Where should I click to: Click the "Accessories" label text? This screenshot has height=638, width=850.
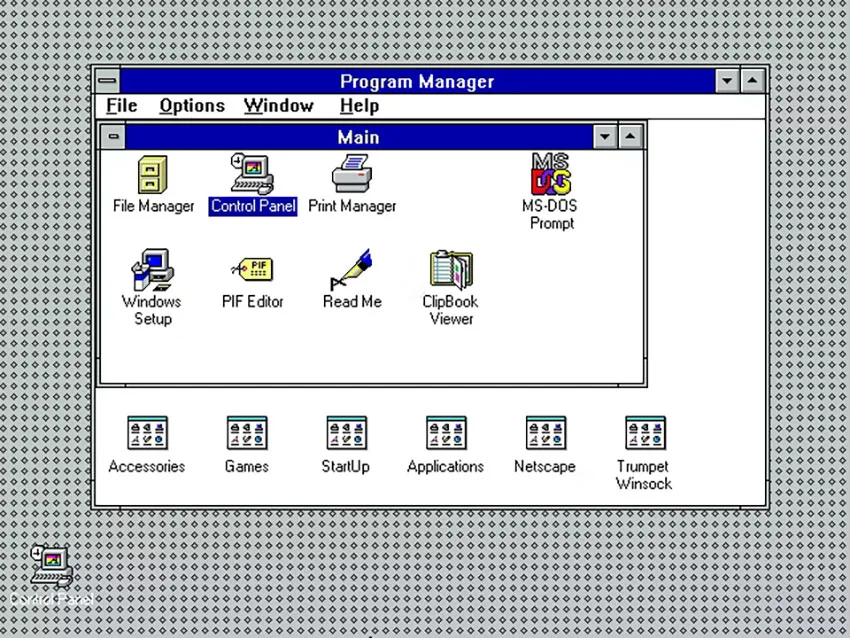pyautogui.click(x=147, y=466)
